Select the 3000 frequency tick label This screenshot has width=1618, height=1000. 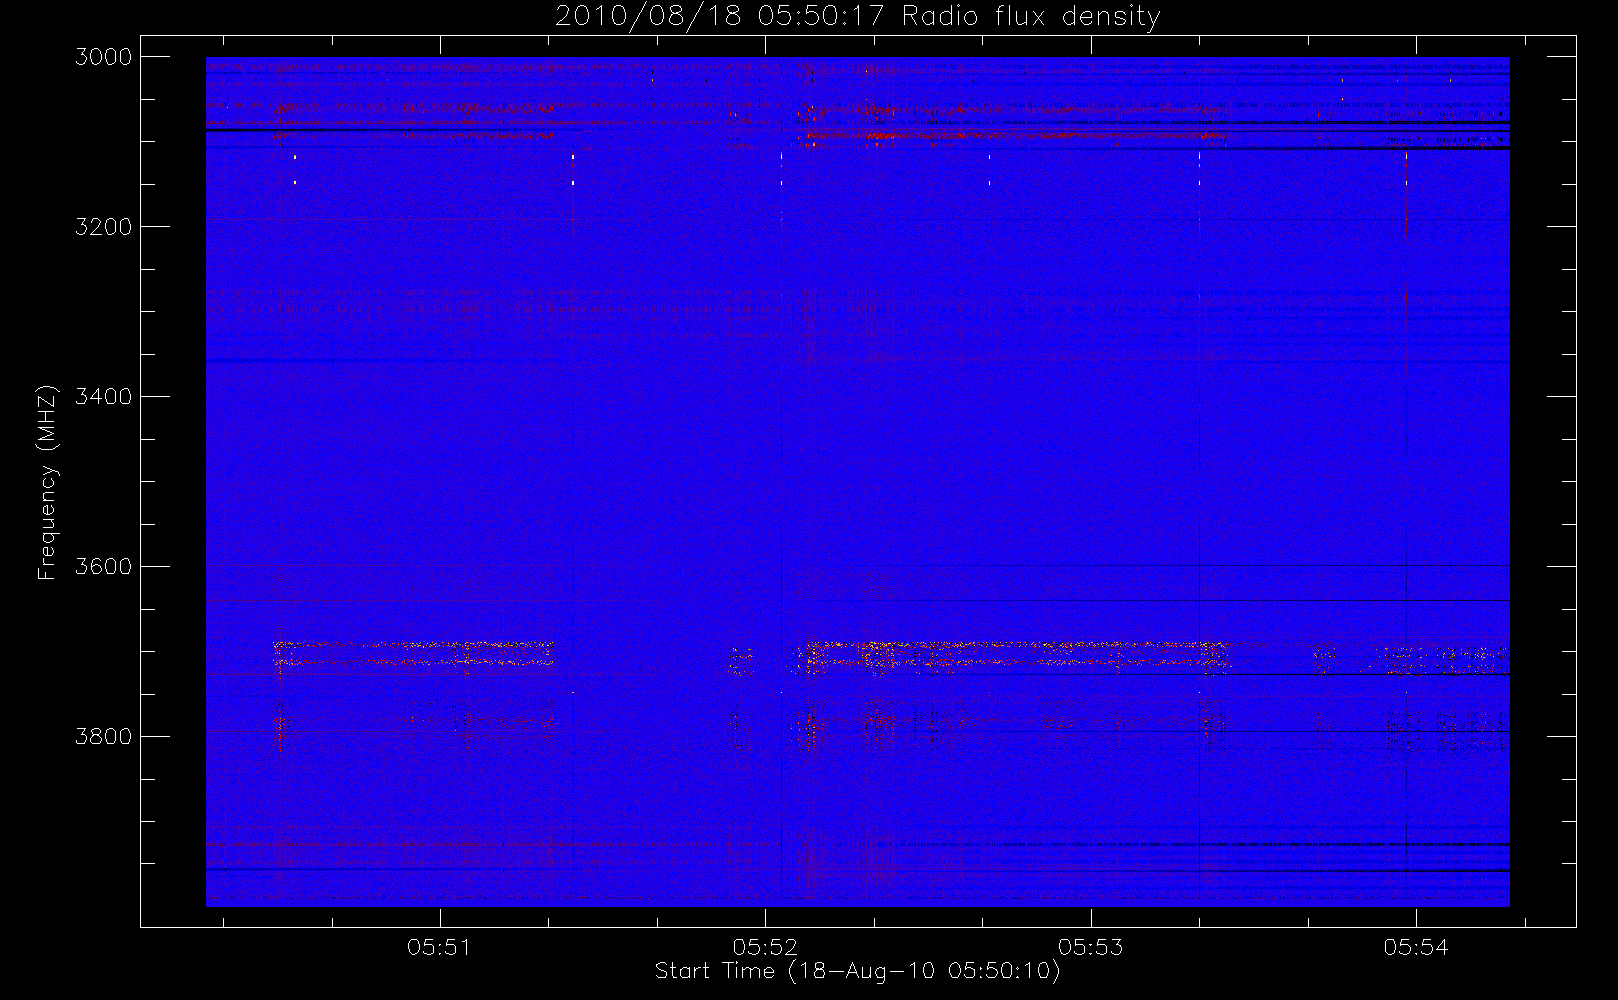[104, 57]
